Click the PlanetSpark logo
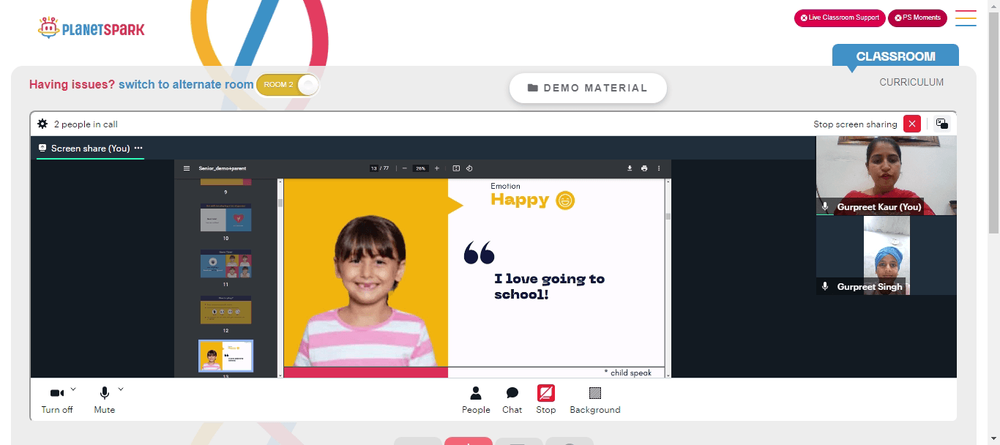The width and height of the screenshot is (1000, 445). [91, 28]
